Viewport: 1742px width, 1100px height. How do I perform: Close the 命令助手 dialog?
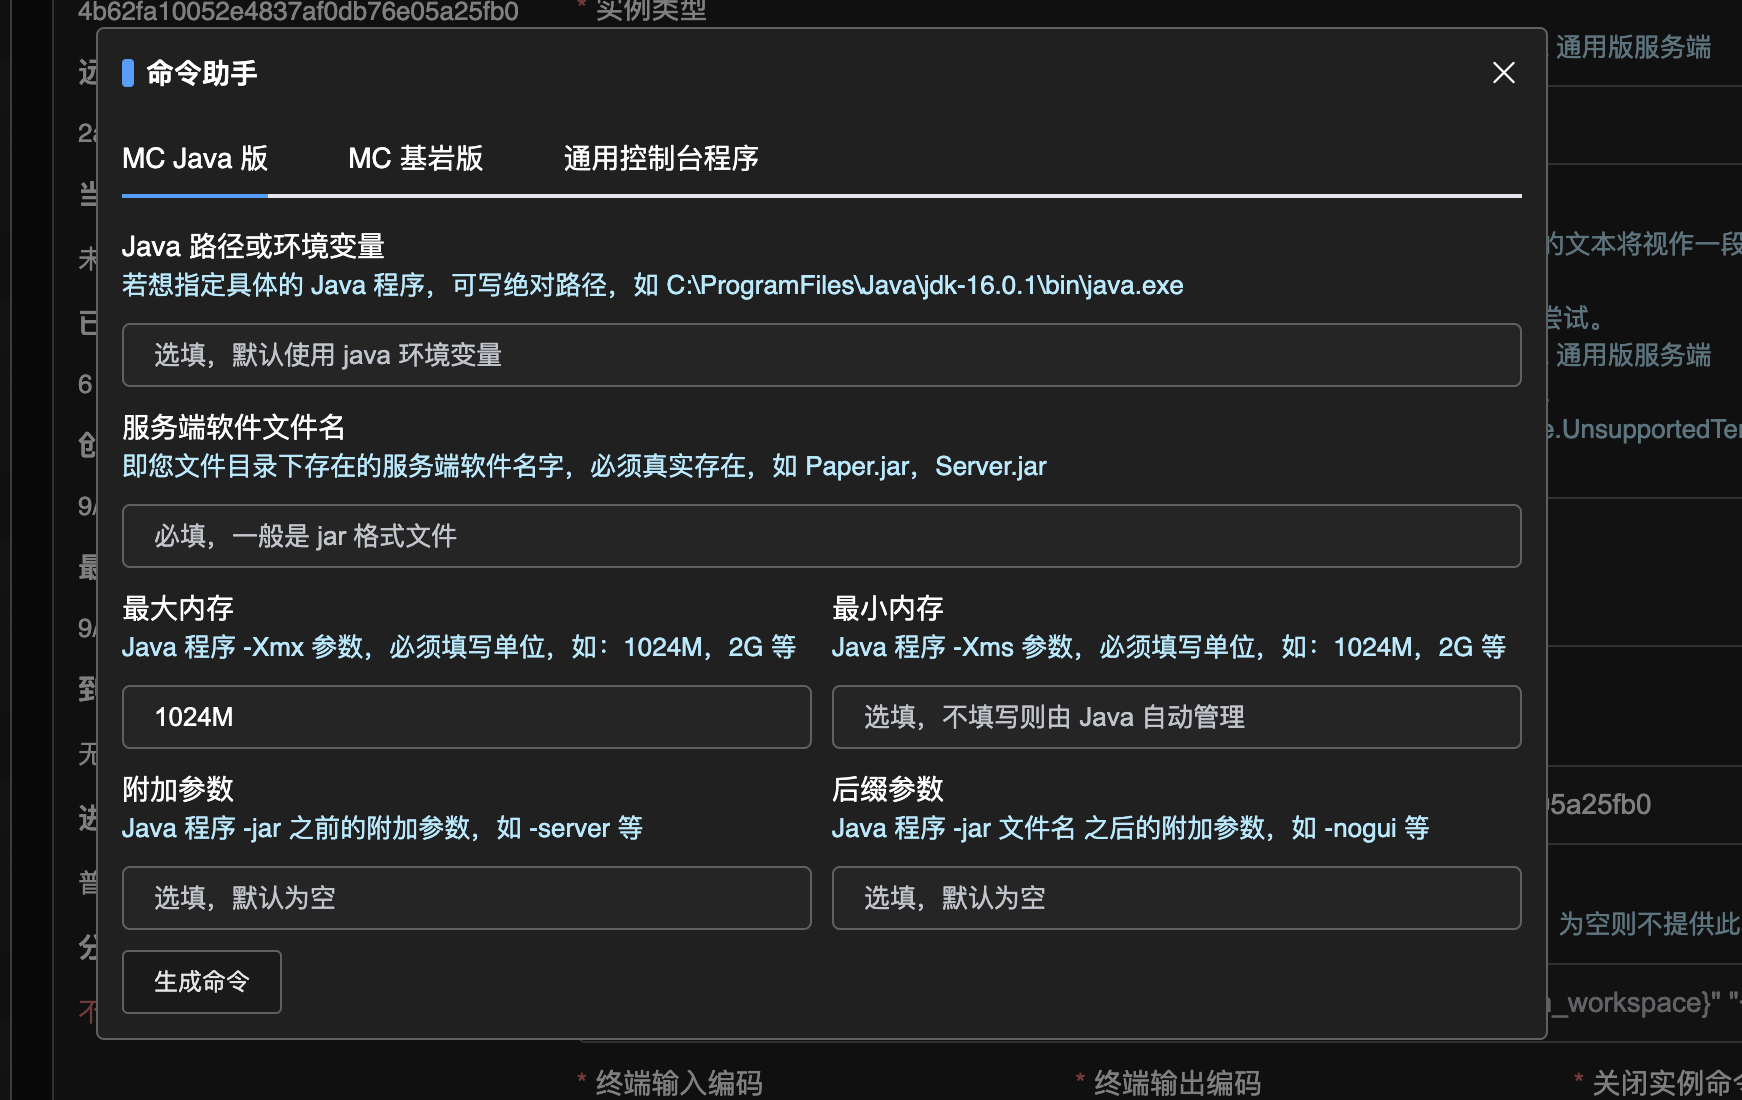pyautogui.click(x=1503, y=73)
